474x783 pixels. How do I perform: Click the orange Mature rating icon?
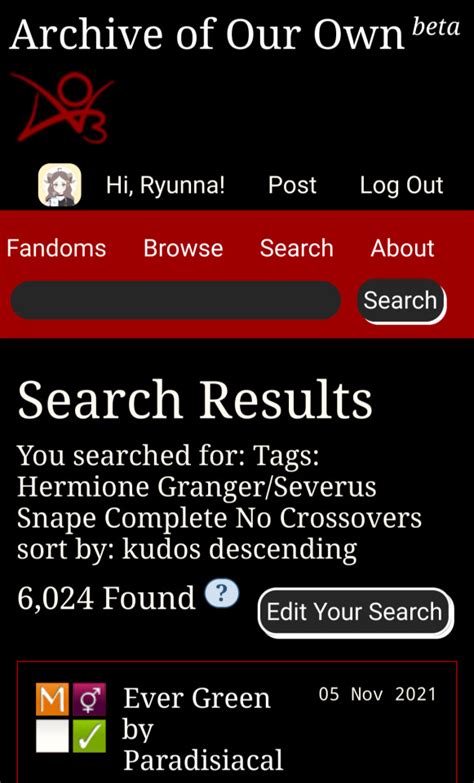pos(52,699)
